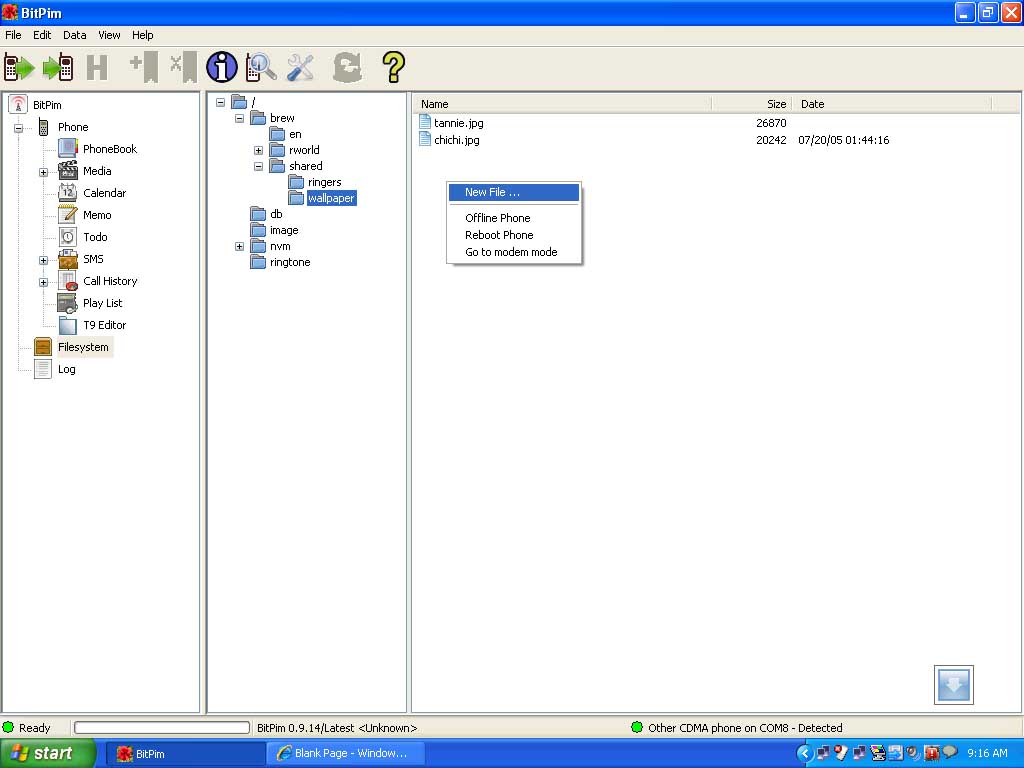The image size is (1024, 768).
Task: Open the T9 Editor icon
Action: coord(68,325)
